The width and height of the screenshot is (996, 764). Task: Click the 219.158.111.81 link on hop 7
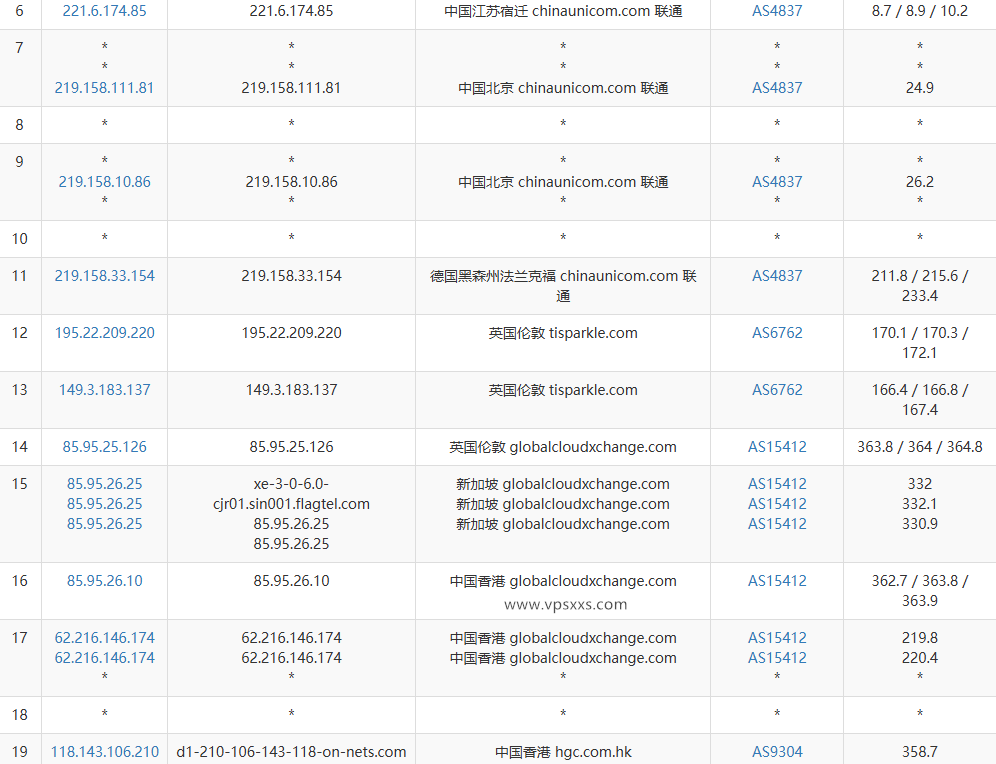pyautogui.click(x=104, y=87)
